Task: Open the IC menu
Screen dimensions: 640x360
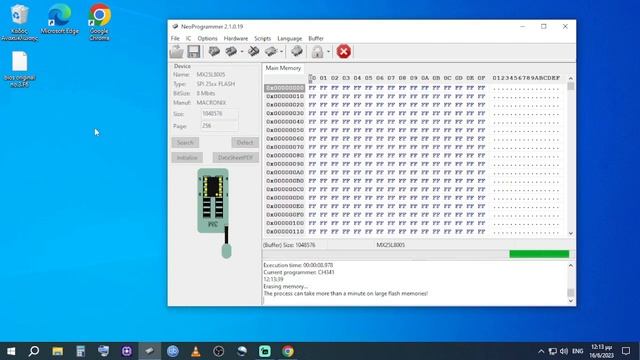Action: click(188, 38)
